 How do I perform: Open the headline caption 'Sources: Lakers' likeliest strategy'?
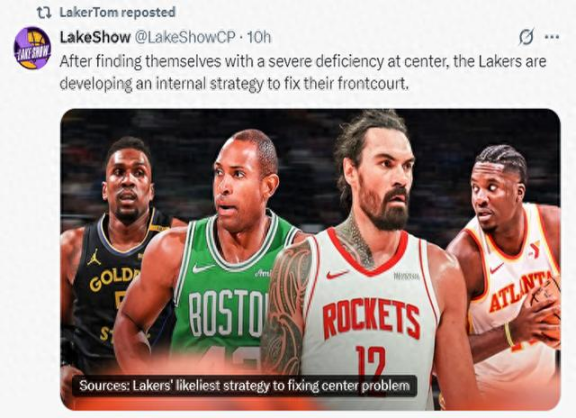(x=244, y=386)
